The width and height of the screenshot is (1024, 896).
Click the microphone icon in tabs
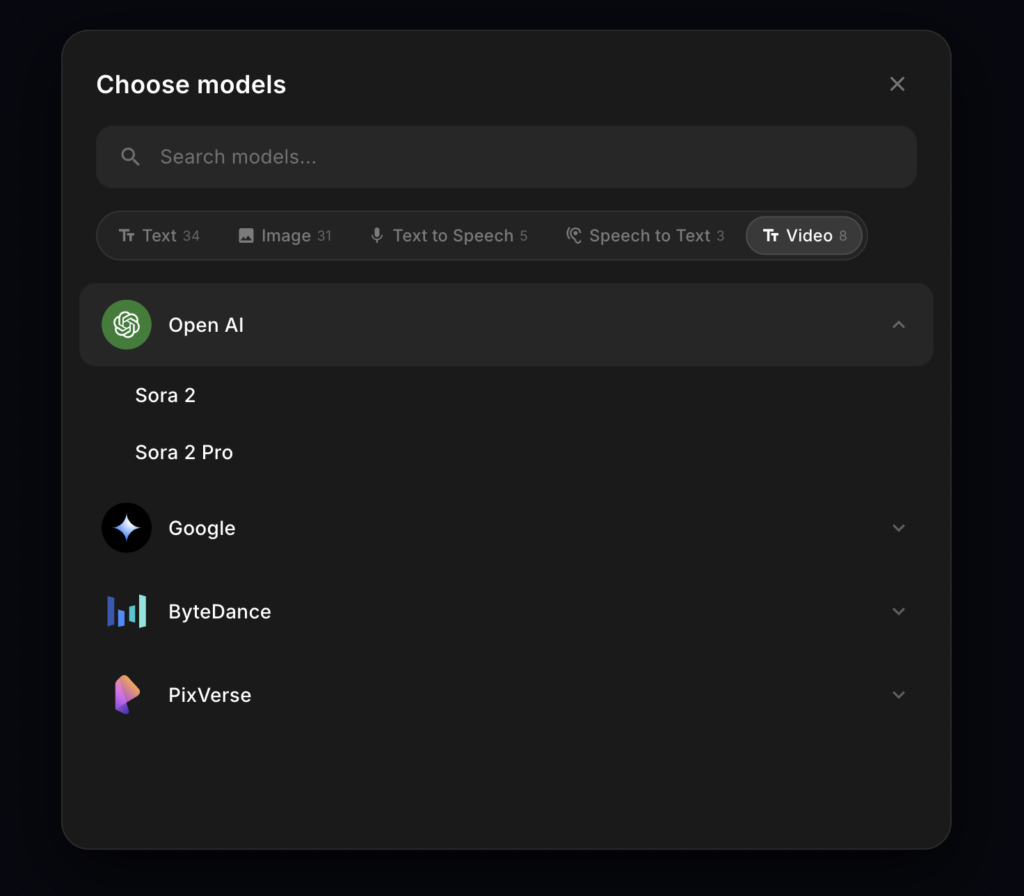point(377,236)
